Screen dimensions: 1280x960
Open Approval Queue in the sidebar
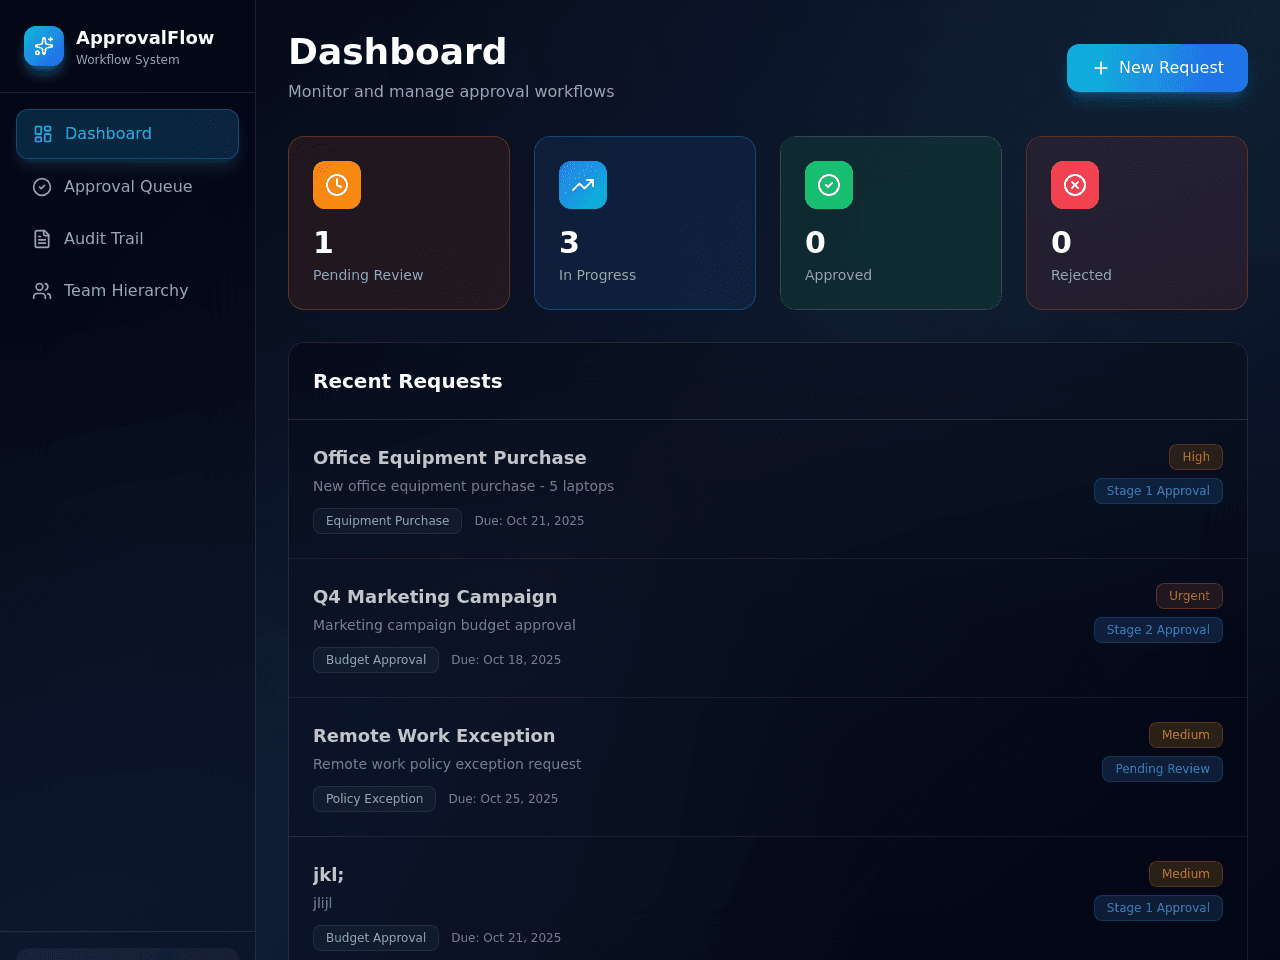[x=127, y=187]
